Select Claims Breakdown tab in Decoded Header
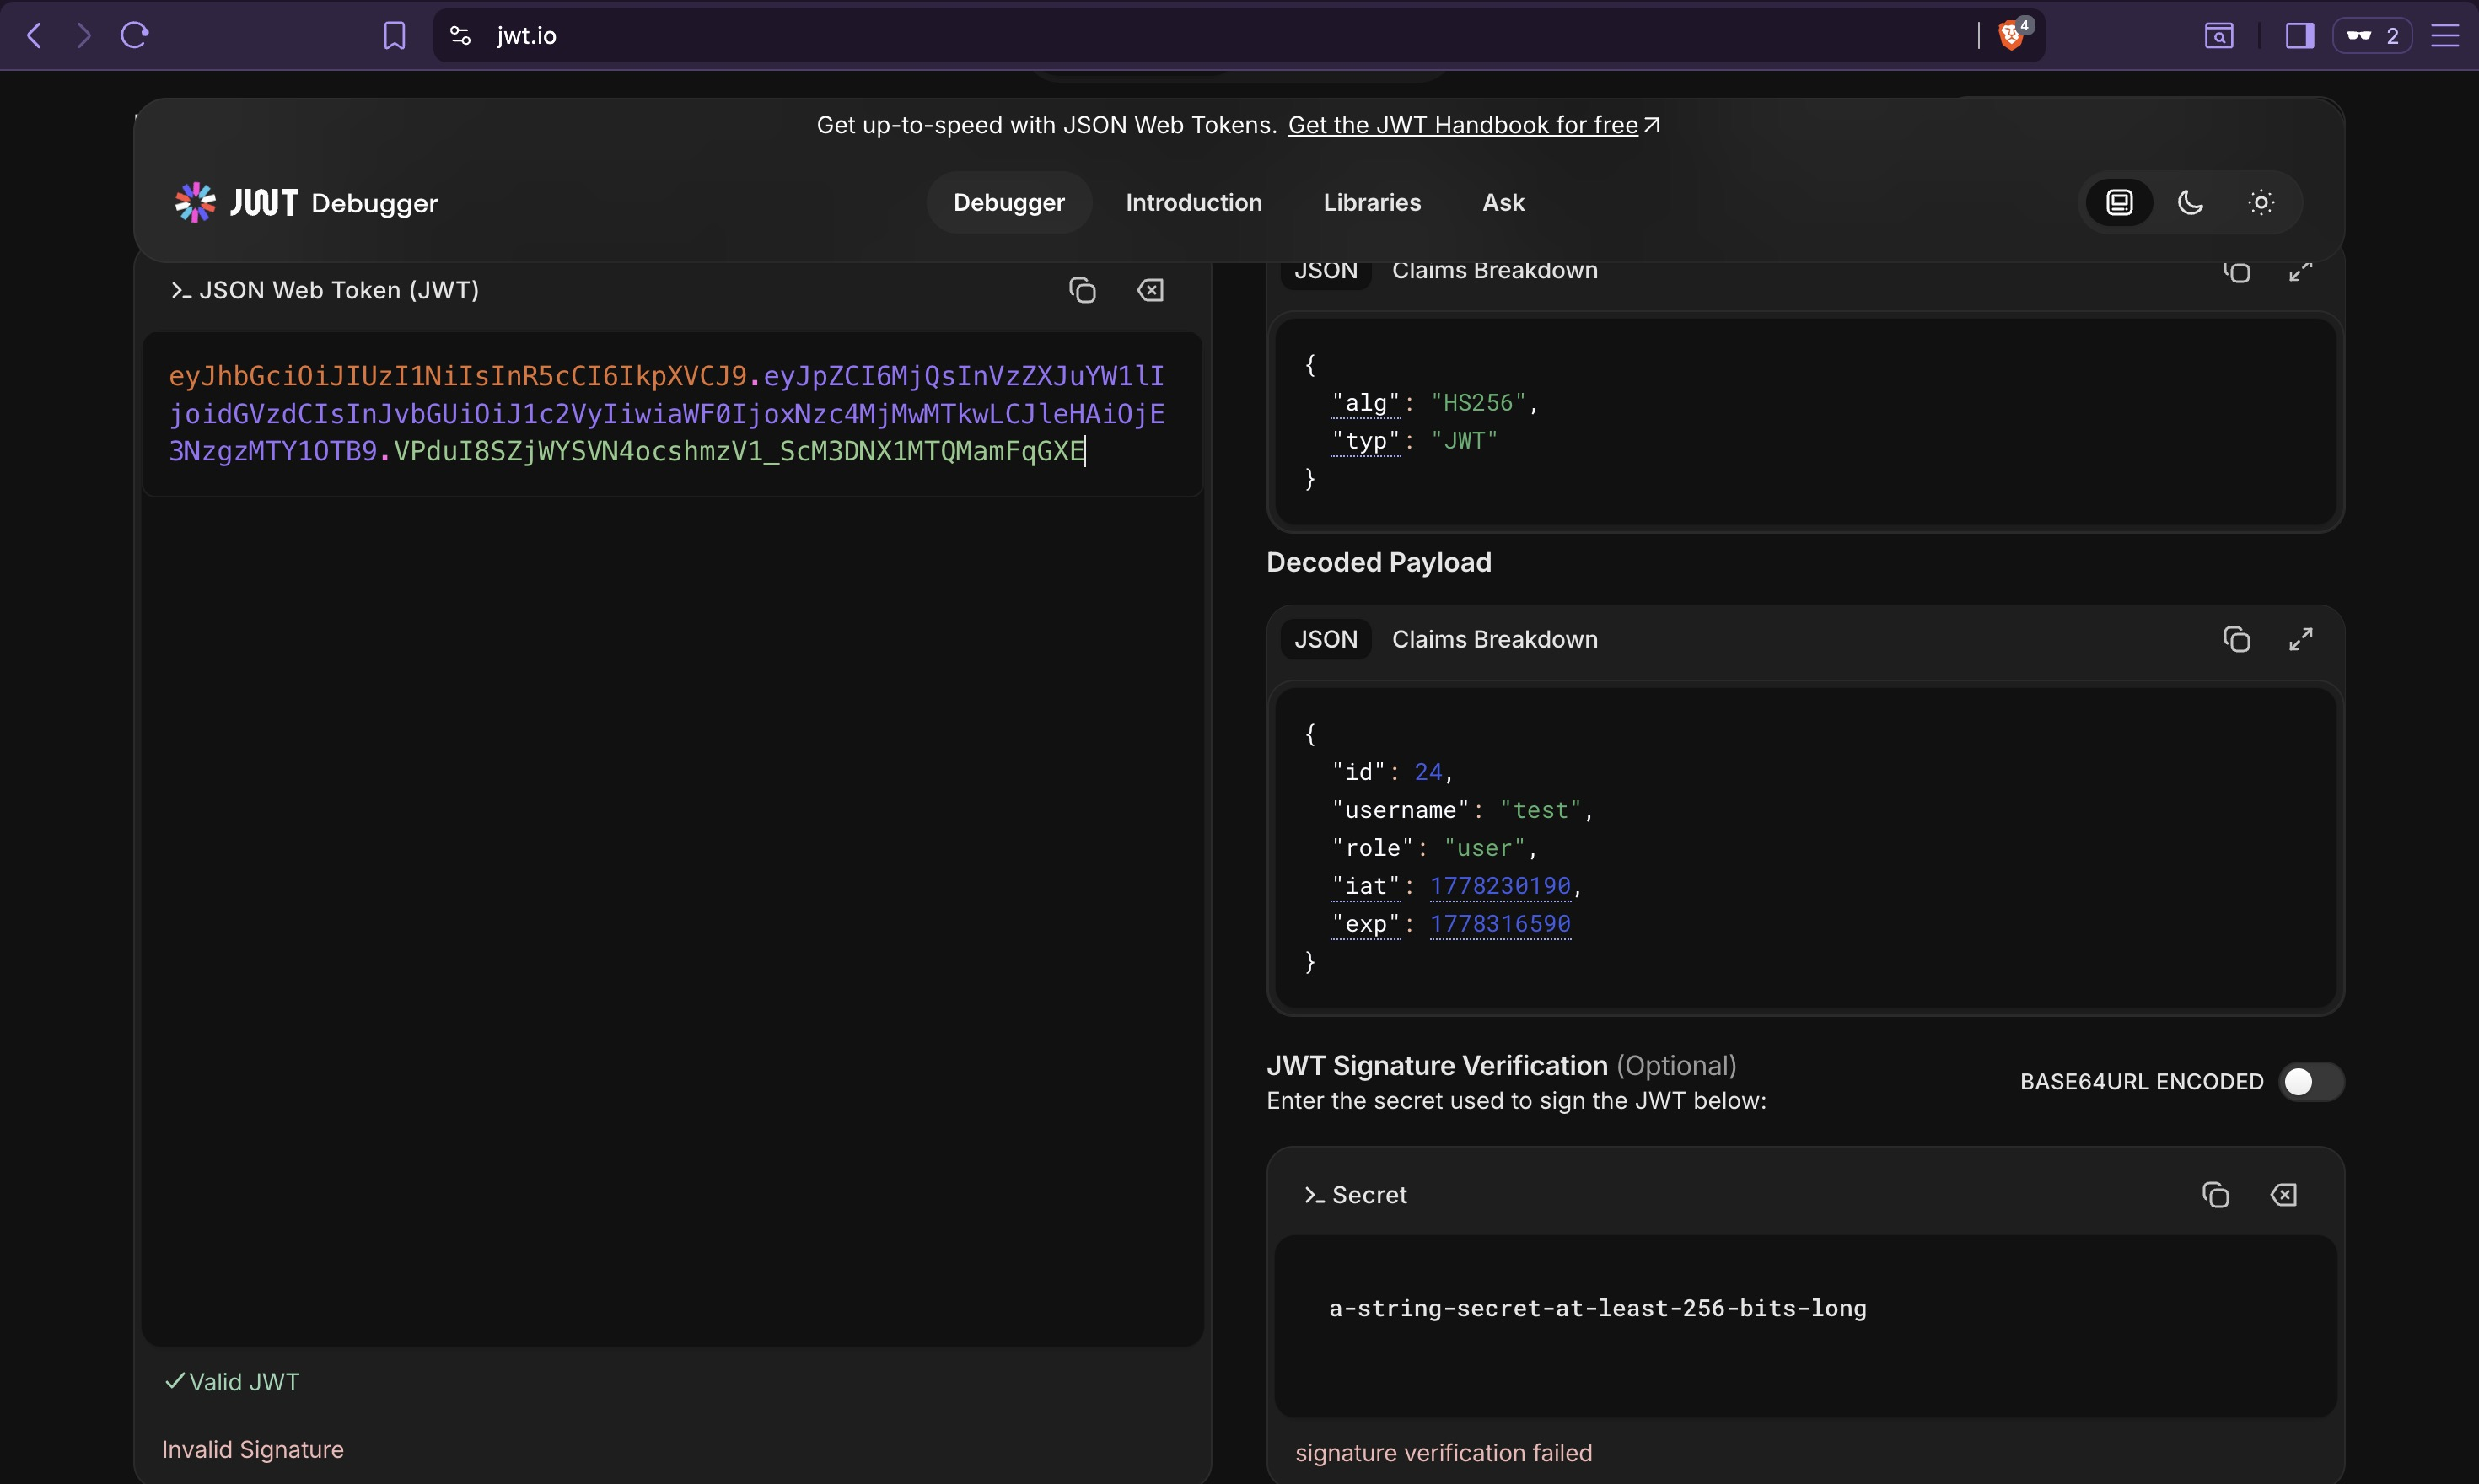The image size is (2479, 1484). (1495, 272)
